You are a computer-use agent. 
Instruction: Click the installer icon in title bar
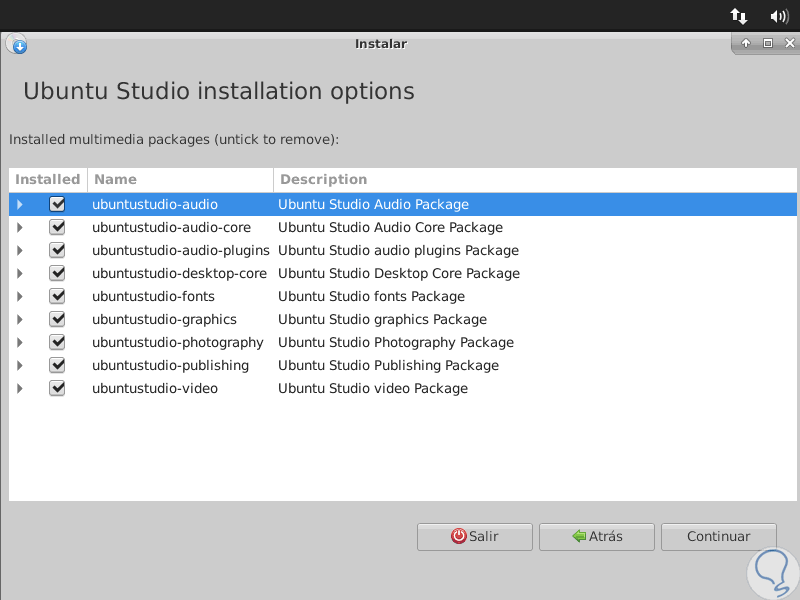(x=17, y=44)
